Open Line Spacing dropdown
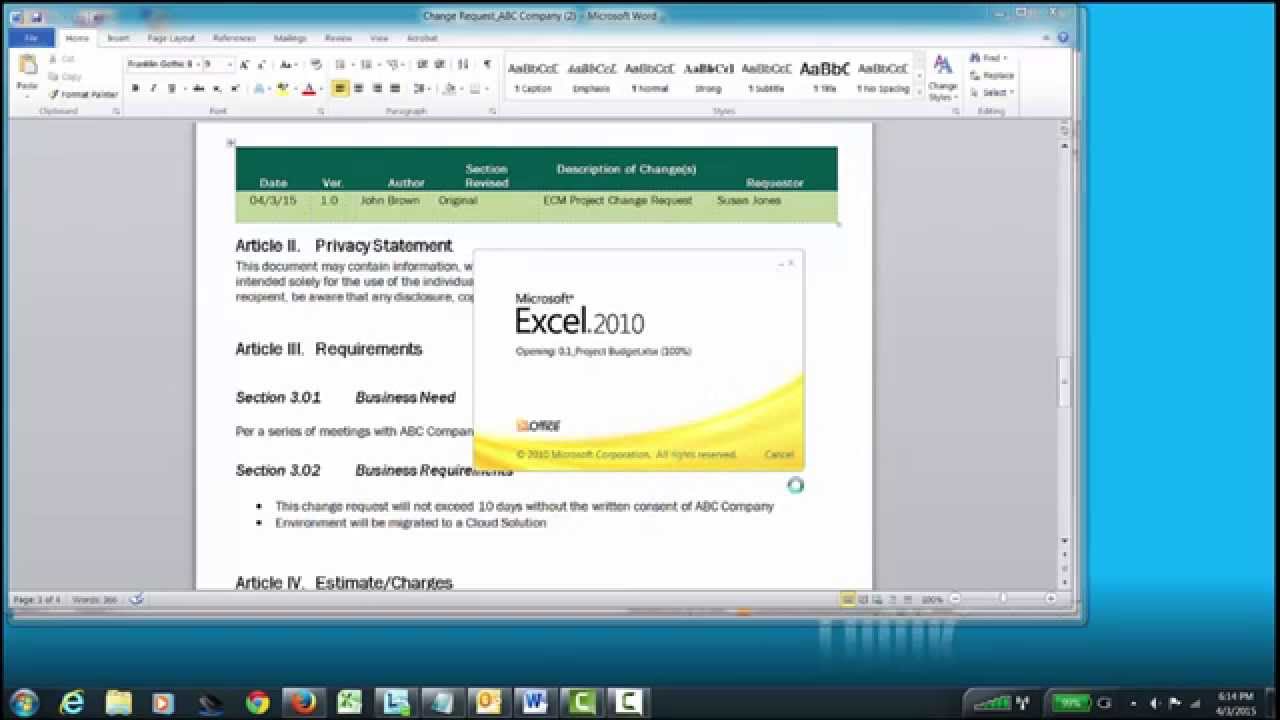The image size is (1280, 720). [x=422, y=89]
